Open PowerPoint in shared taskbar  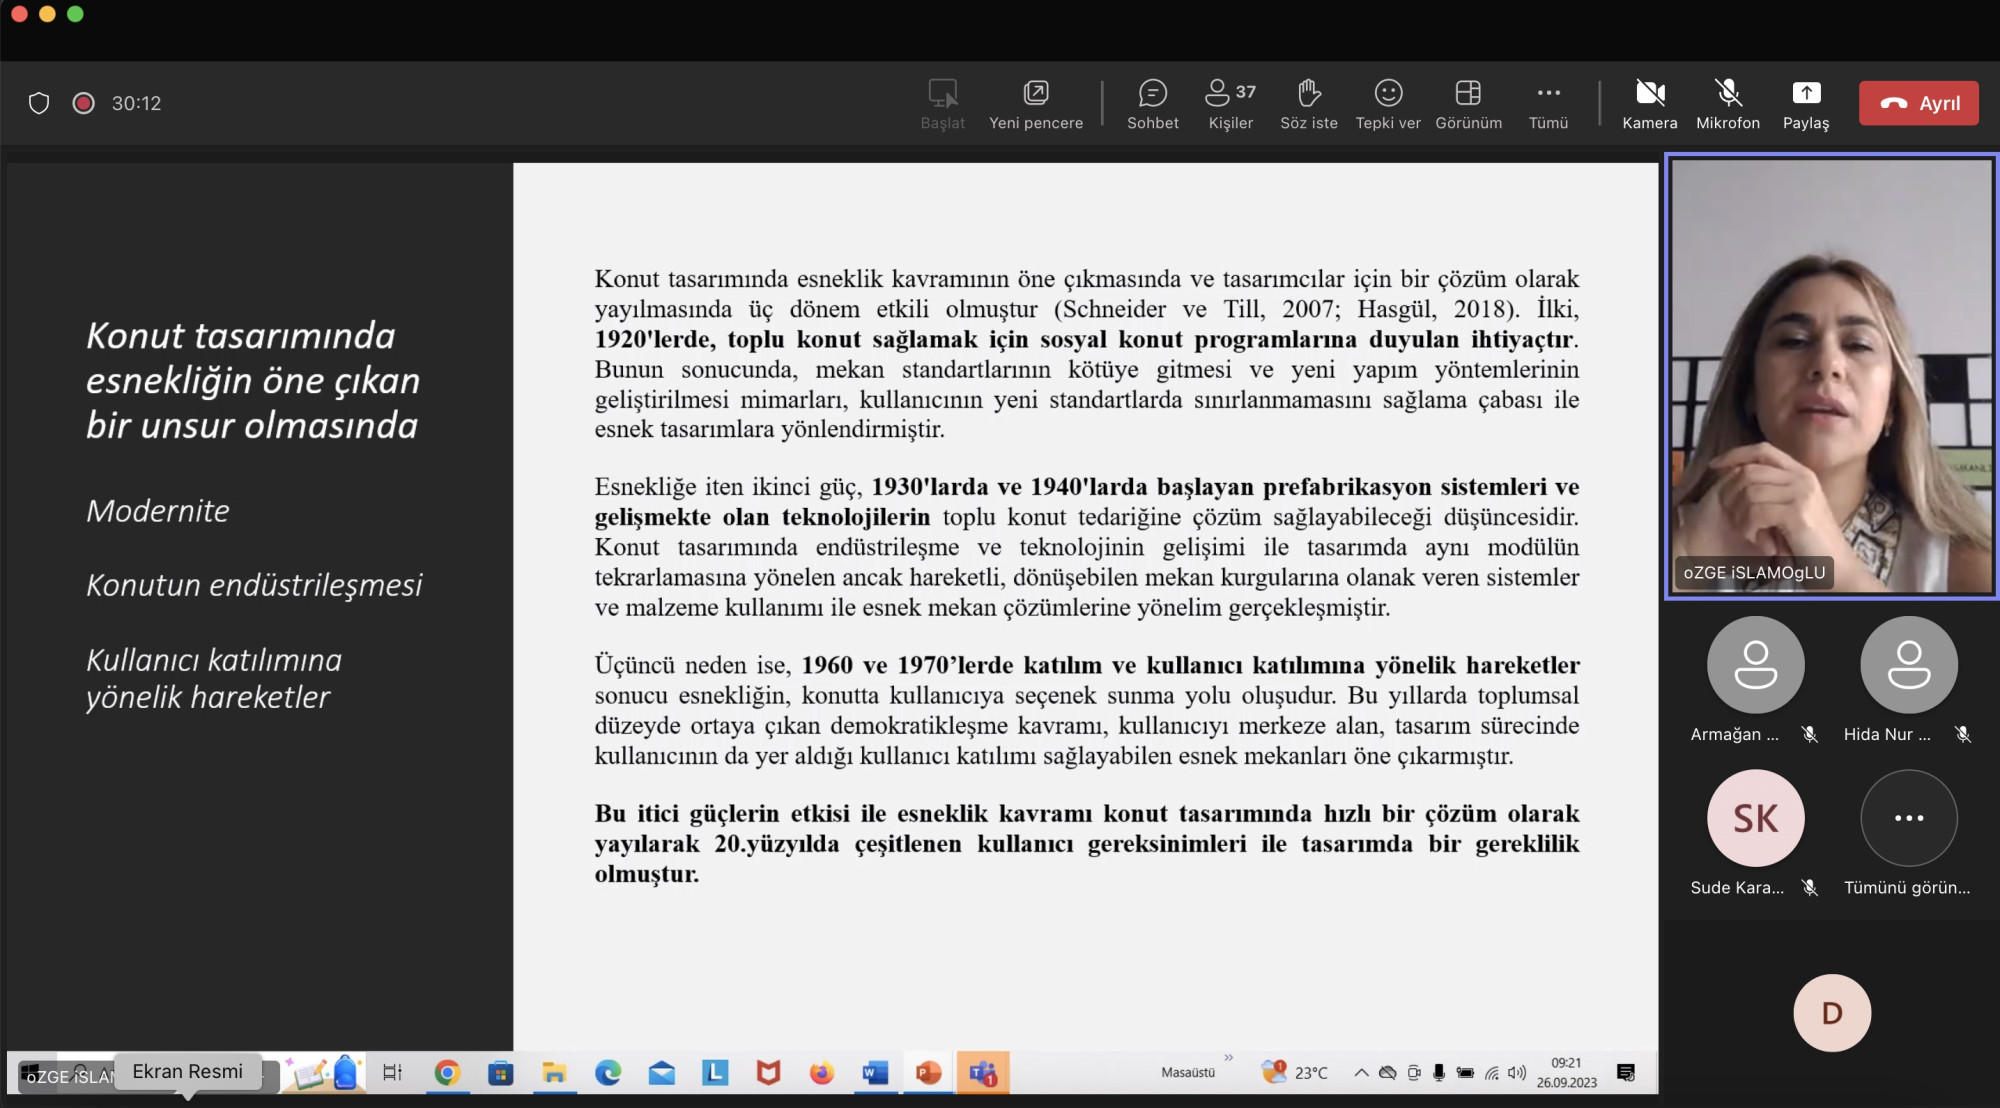[x=928, y=1073]
